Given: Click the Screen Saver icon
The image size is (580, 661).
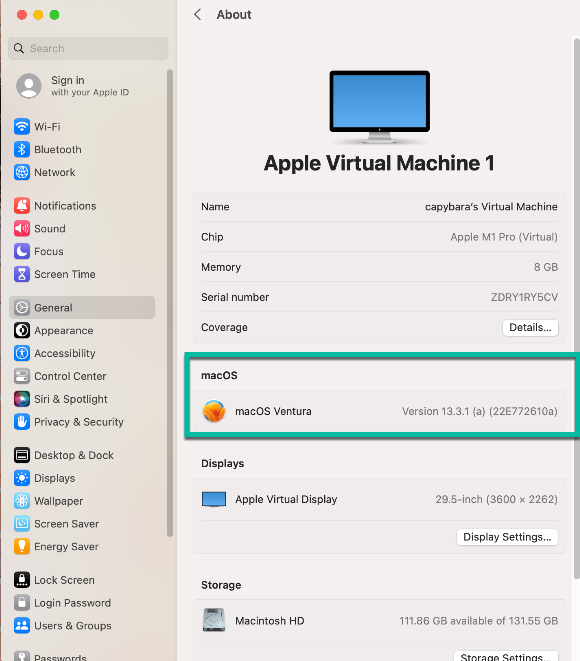Looking at the screenshot, I should click(x=21, y=524).
